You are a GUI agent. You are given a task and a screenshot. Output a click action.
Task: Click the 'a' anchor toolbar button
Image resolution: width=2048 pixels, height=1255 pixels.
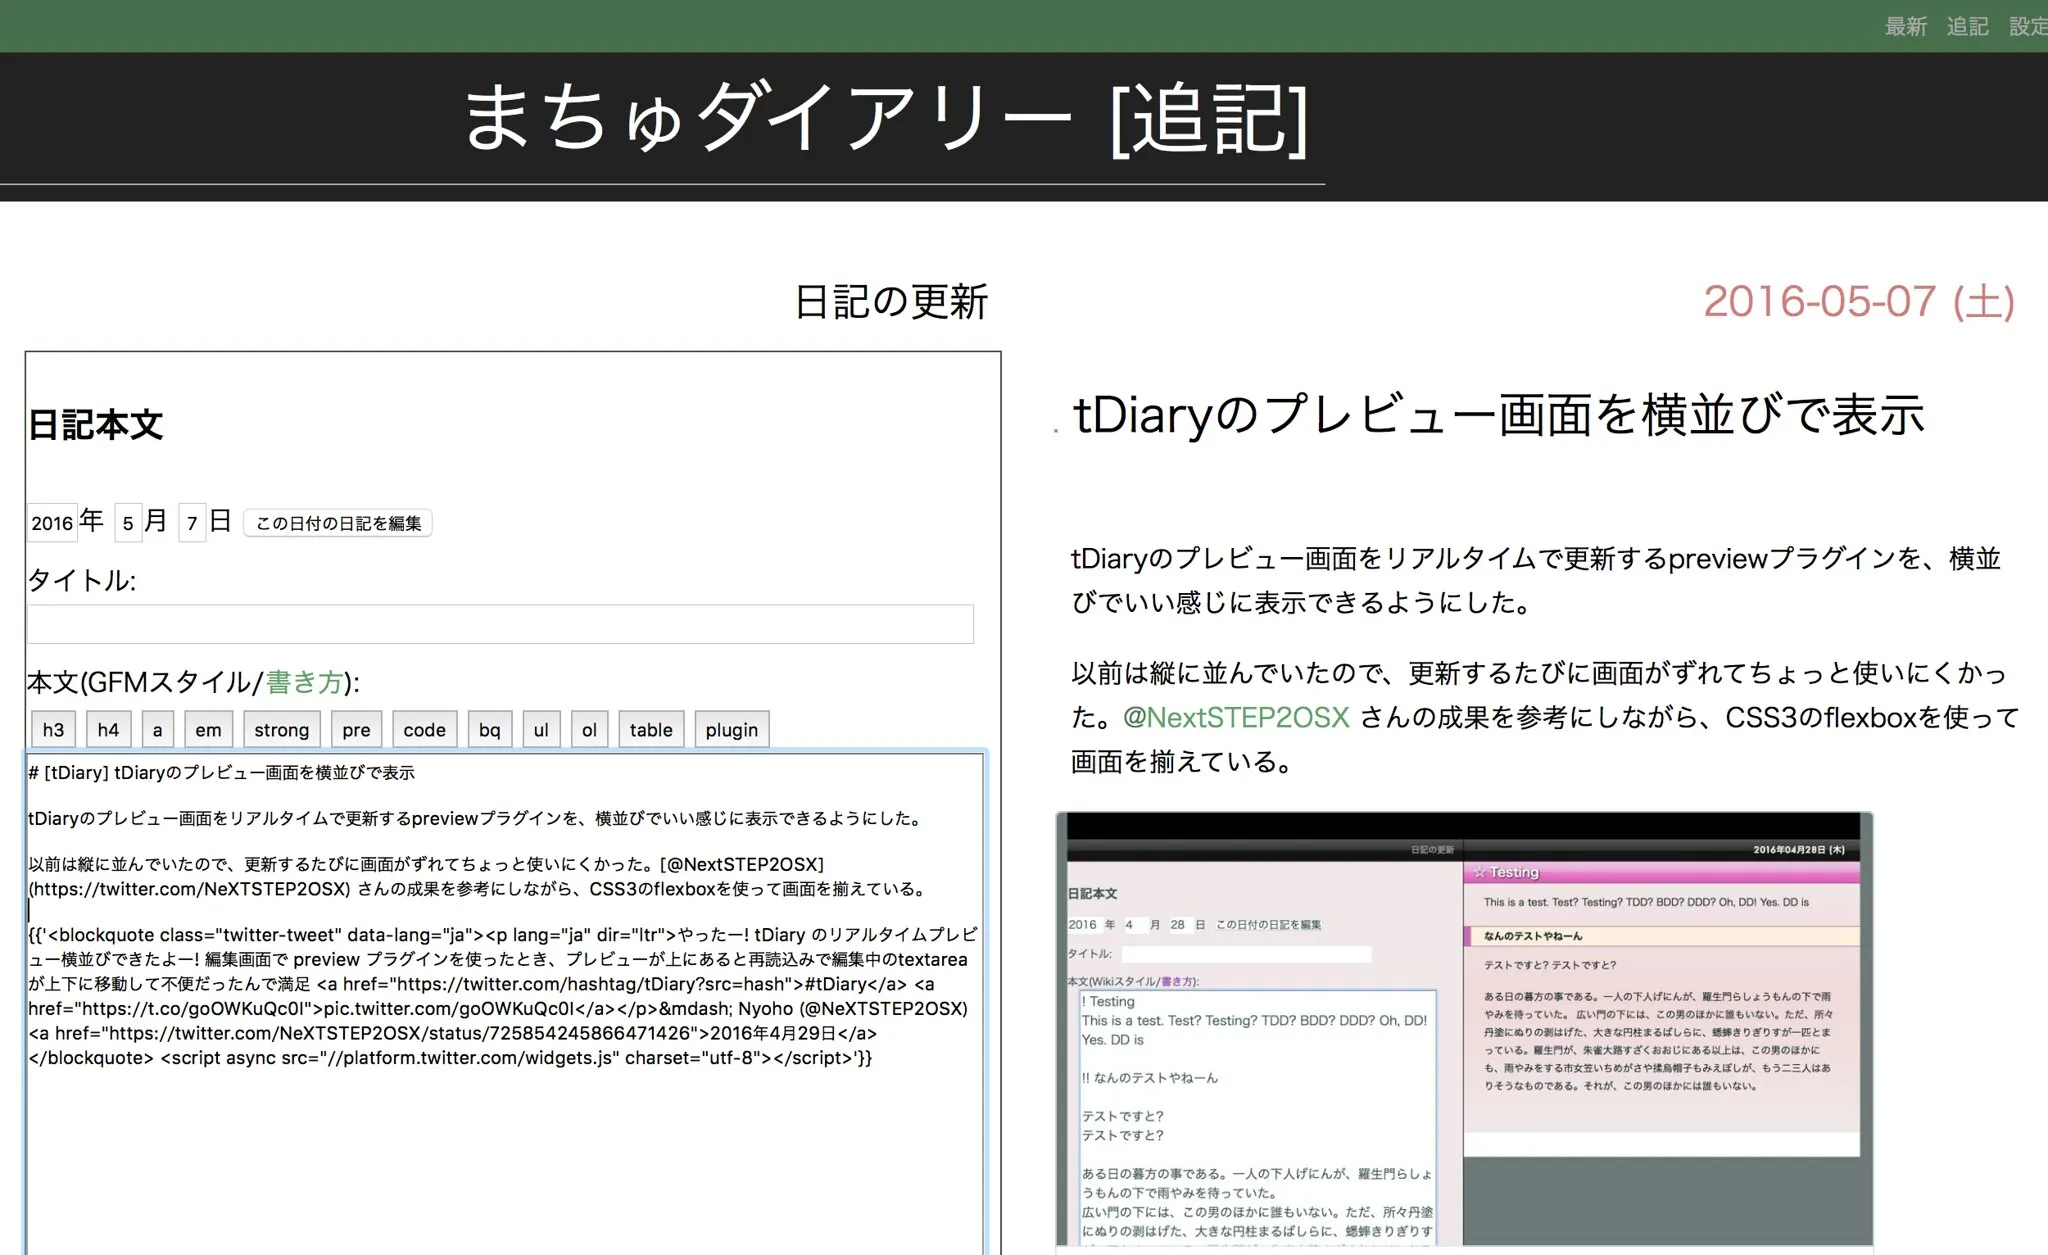pyautogui.click(x=157, y=730)
